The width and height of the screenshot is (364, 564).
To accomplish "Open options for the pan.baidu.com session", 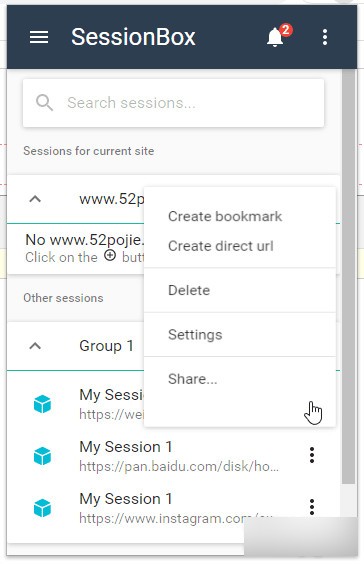I will pos(312,455).
